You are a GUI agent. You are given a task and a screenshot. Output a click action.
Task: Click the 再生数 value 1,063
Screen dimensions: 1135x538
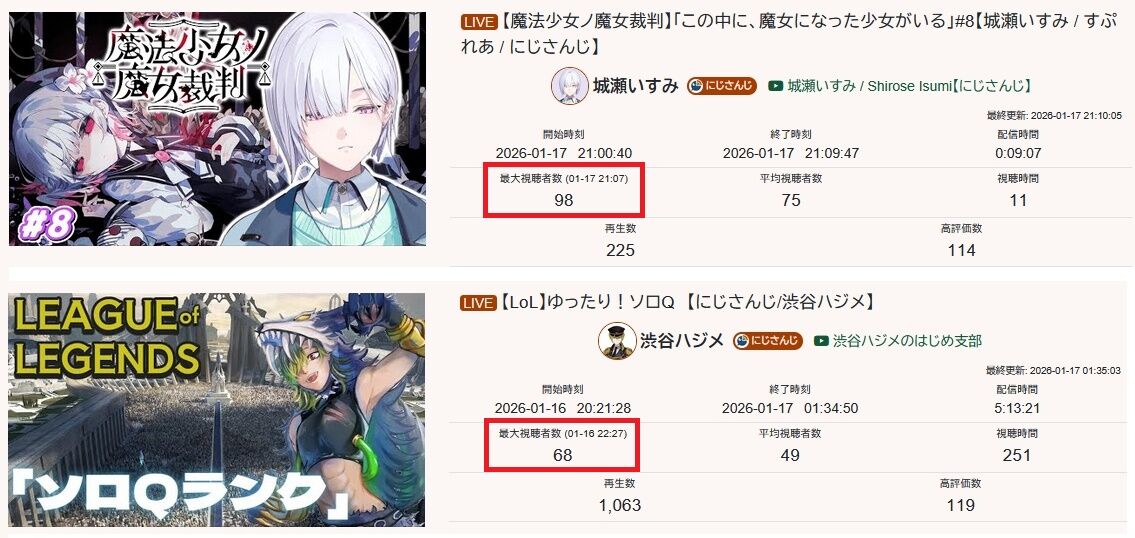[x=620, y=505]
